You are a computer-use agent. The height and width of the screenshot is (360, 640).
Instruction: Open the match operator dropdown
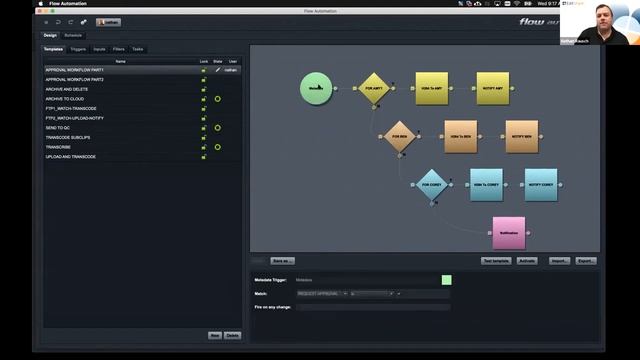pyautogui.click(x=372, y=293)
